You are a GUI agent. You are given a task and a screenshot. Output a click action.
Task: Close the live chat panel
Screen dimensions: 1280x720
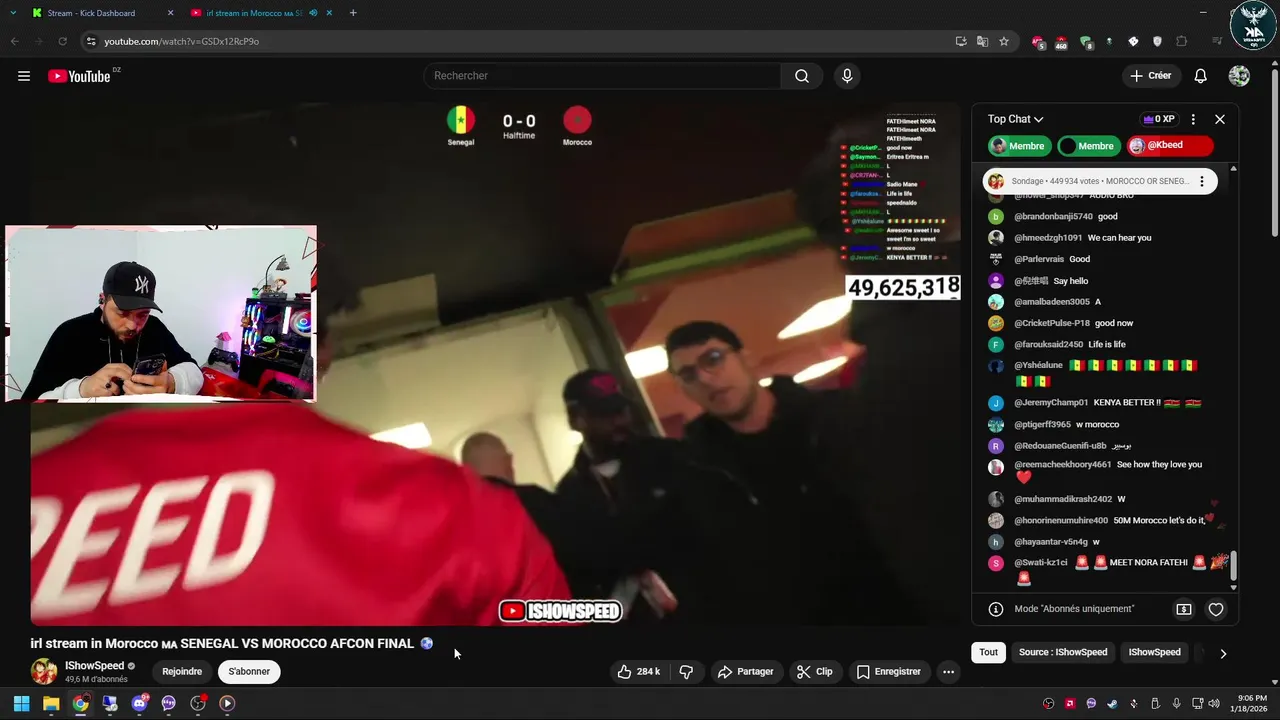pyautogui.click(x=1220, y=119)
